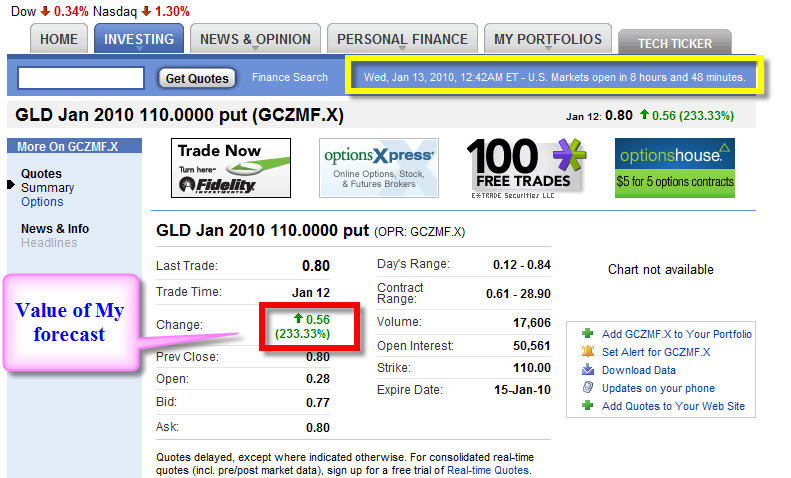Viewport: 791px width, 478px height.
Task: Open the Real-time Quotes free trial link
Action: pos(488,470)
